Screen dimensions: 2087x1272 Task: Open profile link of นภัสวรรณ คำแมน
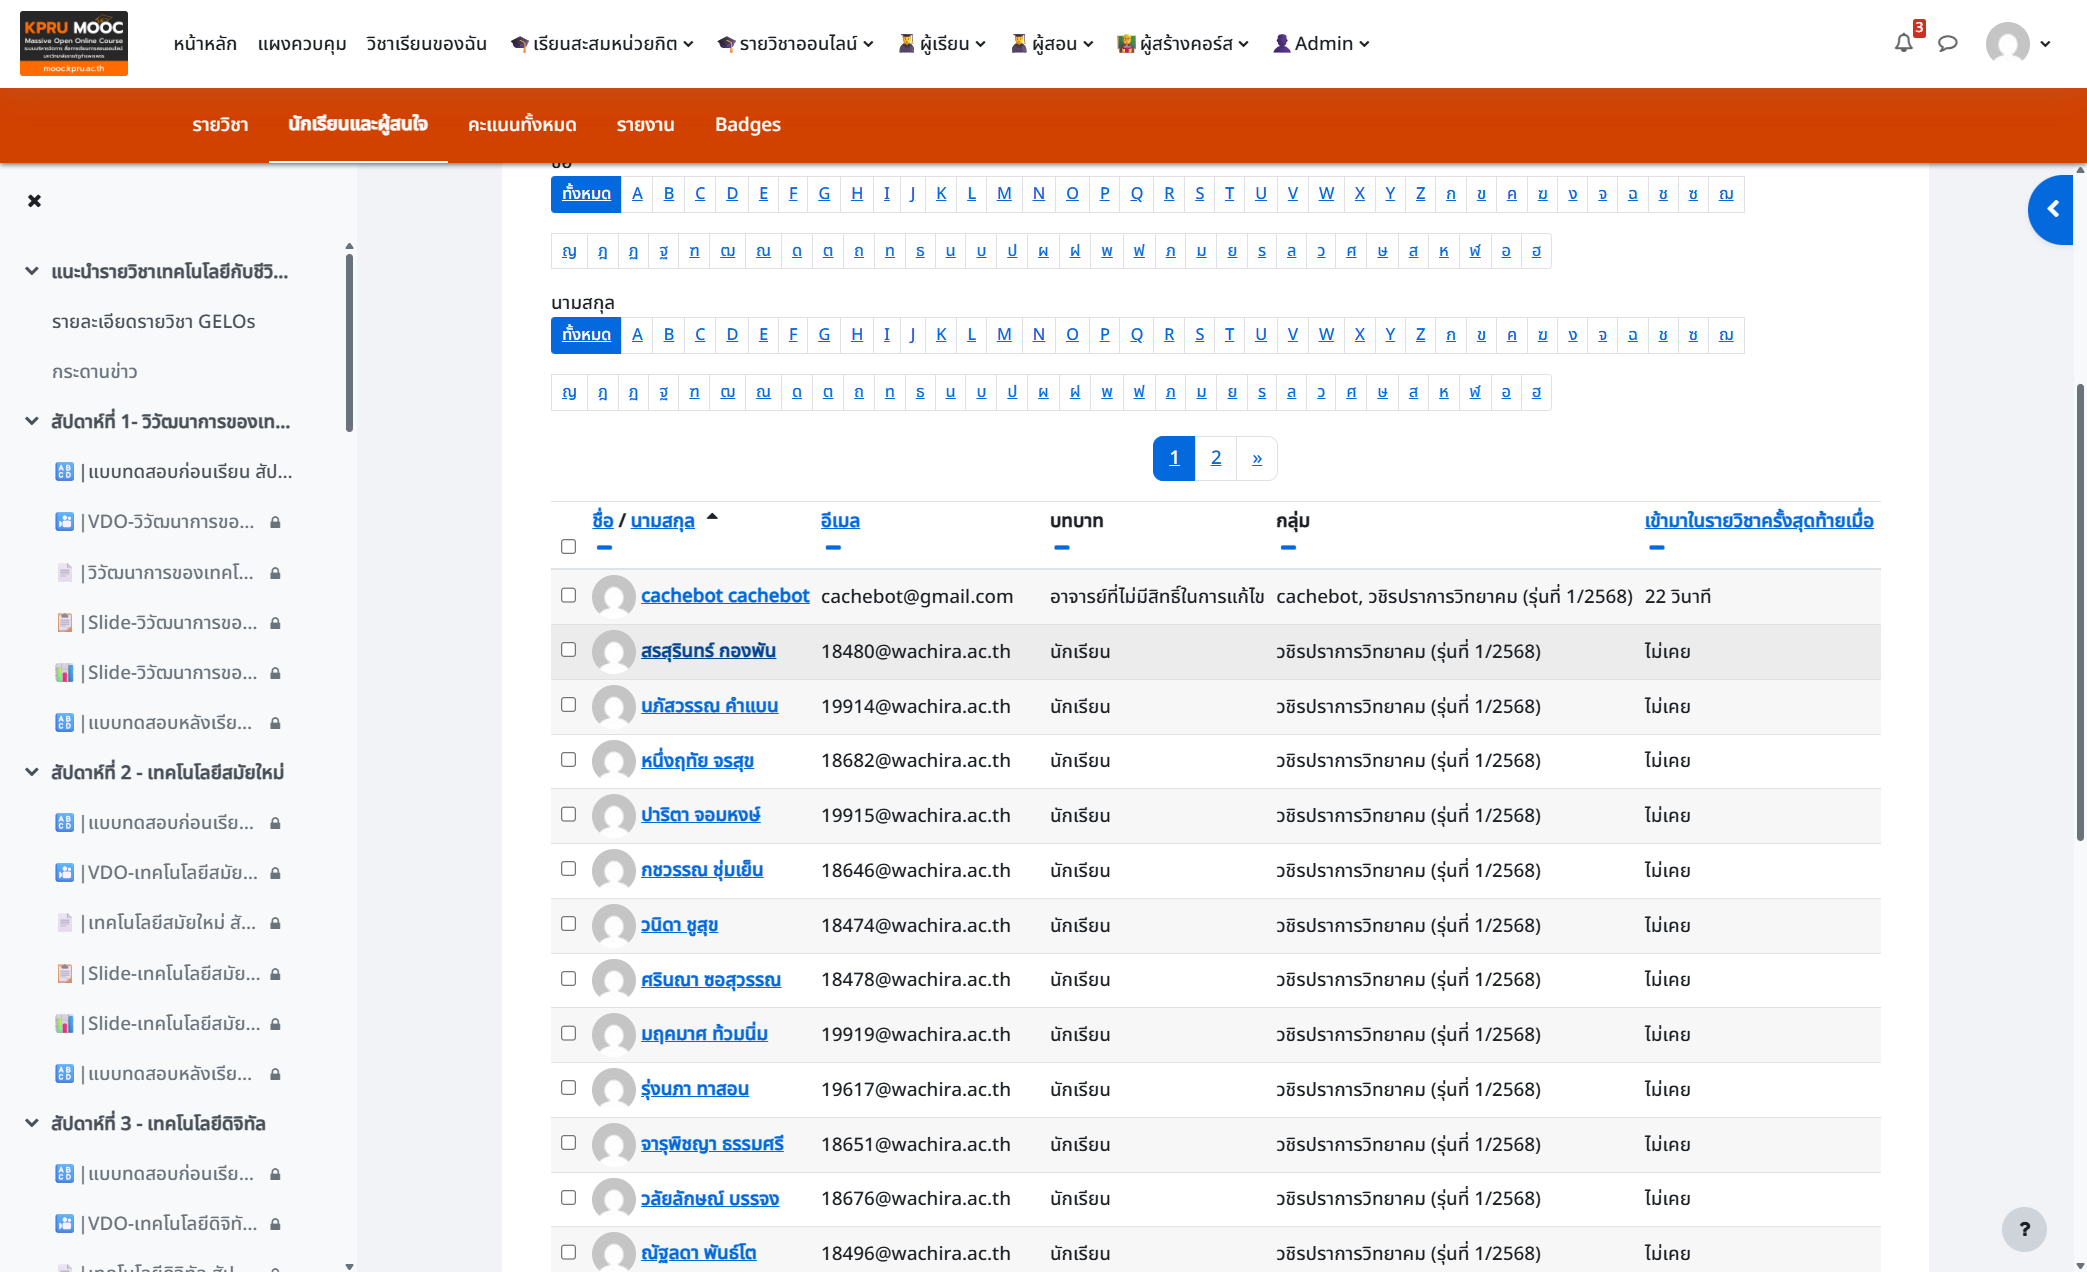[709, 706]
